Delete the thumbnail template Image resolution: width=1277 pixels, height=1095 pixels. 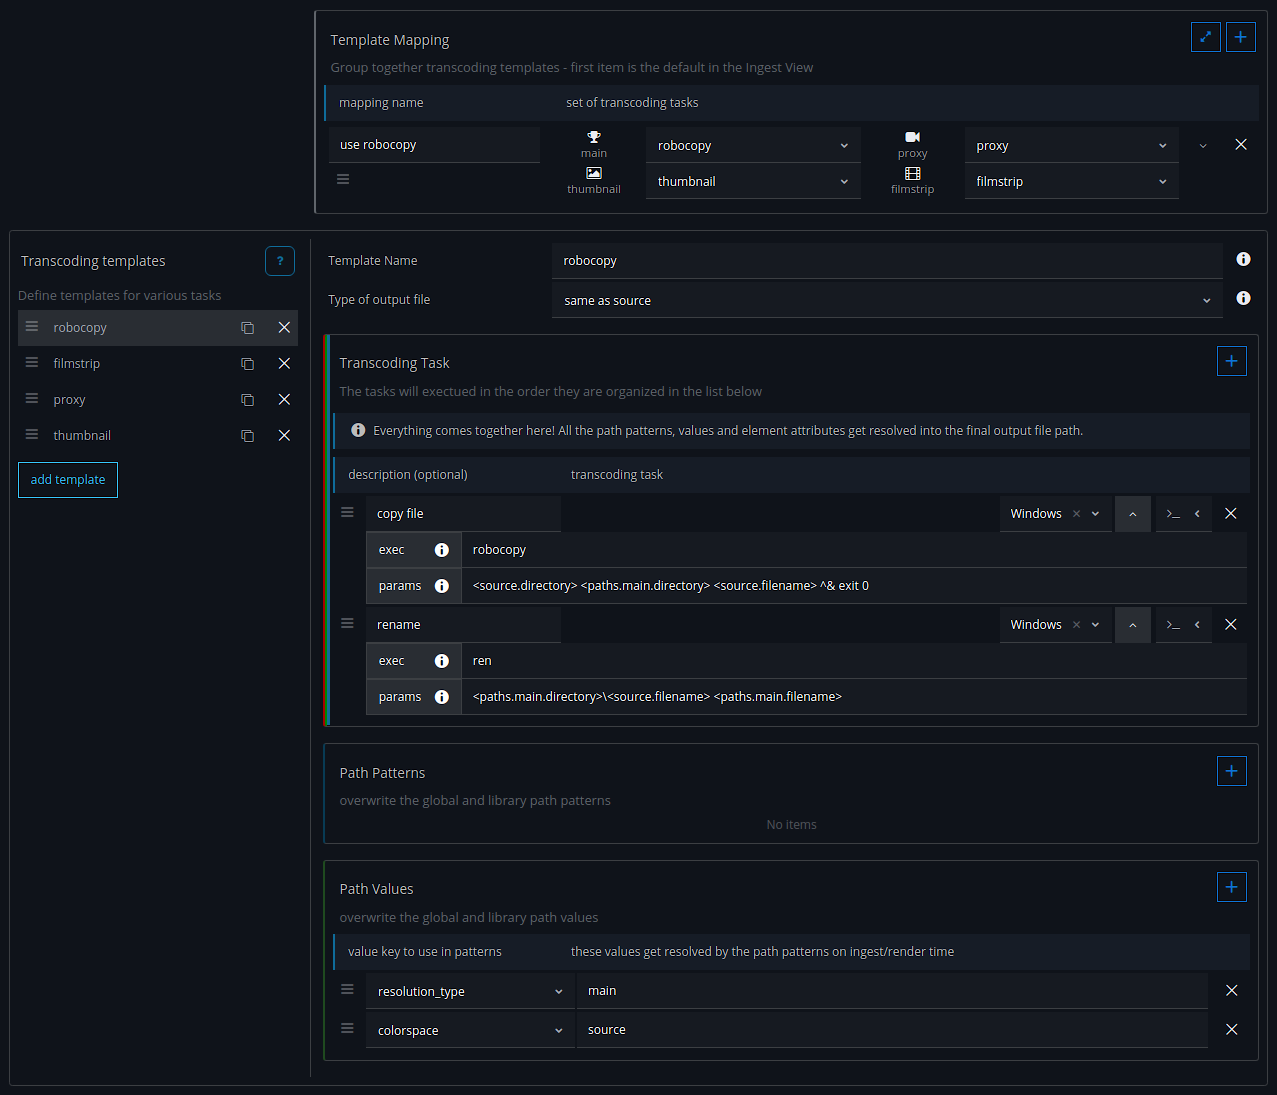[284, 436]
